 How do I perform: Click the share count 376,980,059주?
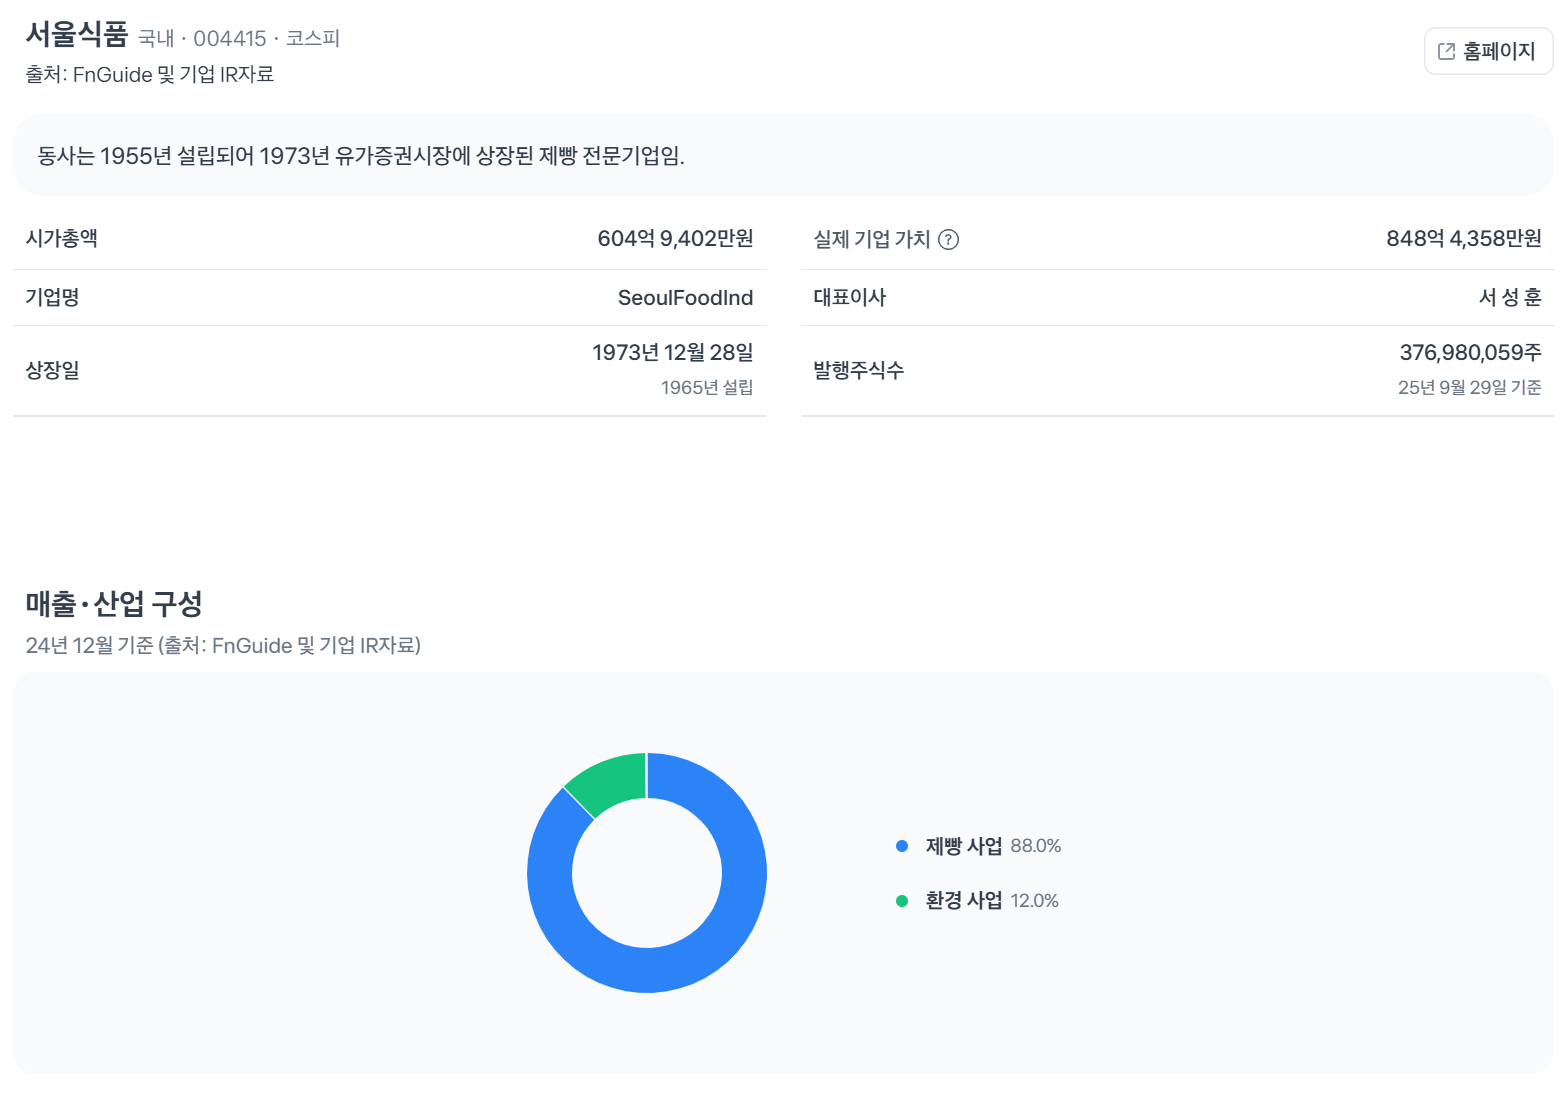1471,352
